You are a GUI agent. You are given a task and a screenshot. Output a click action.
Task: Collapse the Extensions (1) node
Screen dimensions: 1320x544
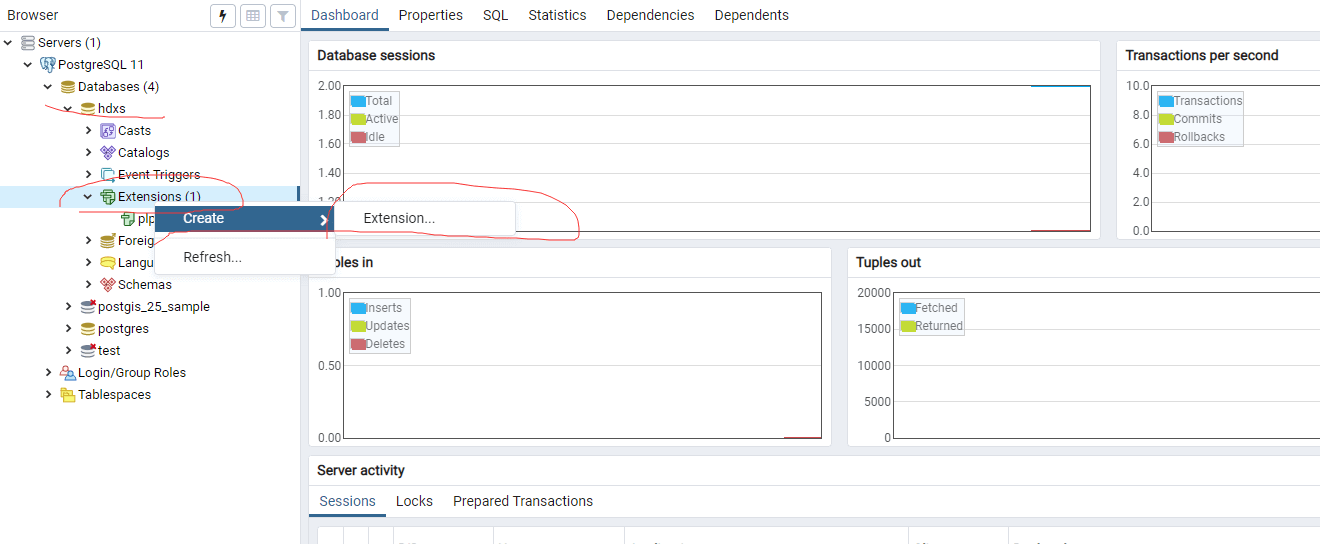[x=89, y=197]
